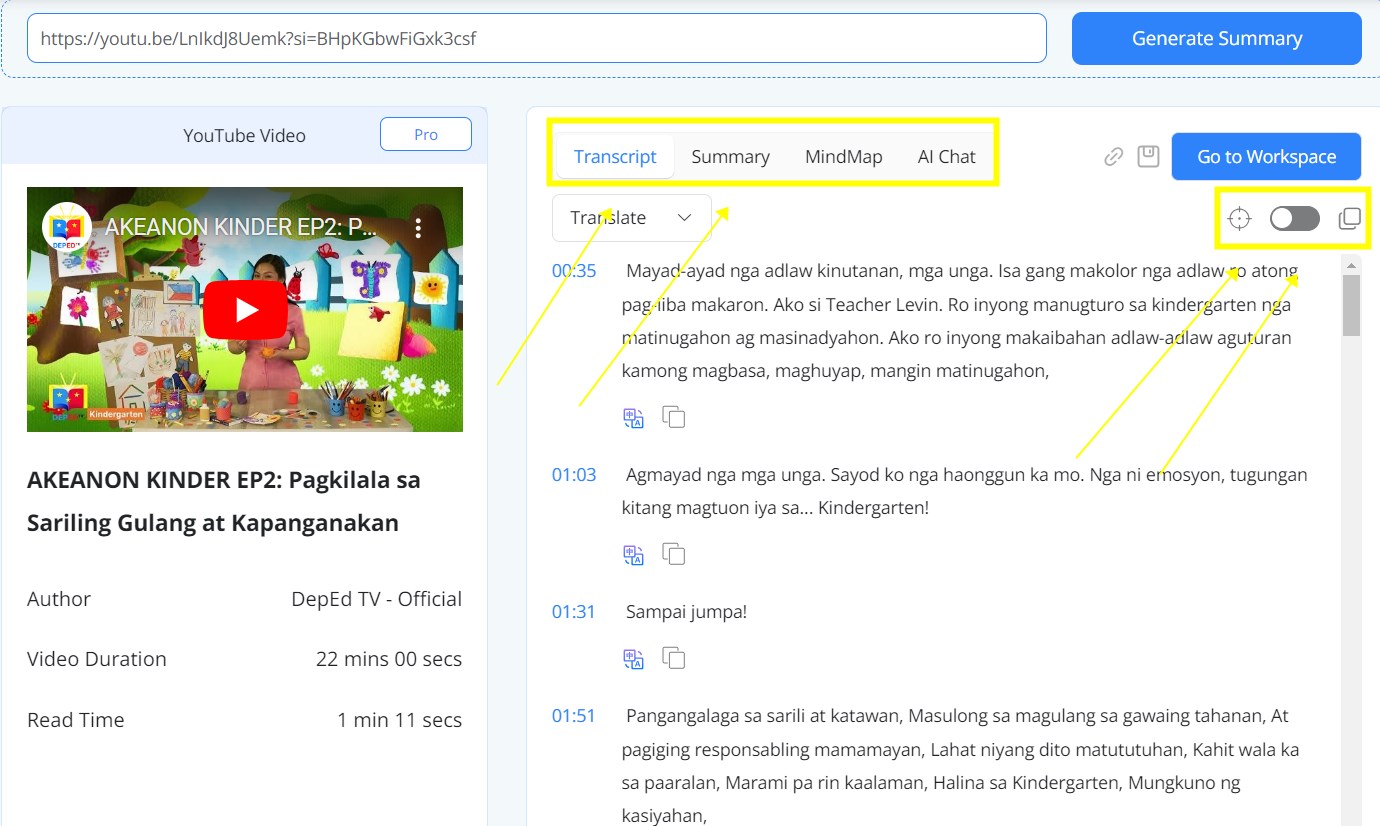The height and width of the screenshot is (826, 1380).
Task: Jump to the 00:35 timestamp link
Action: coord(575,270)
